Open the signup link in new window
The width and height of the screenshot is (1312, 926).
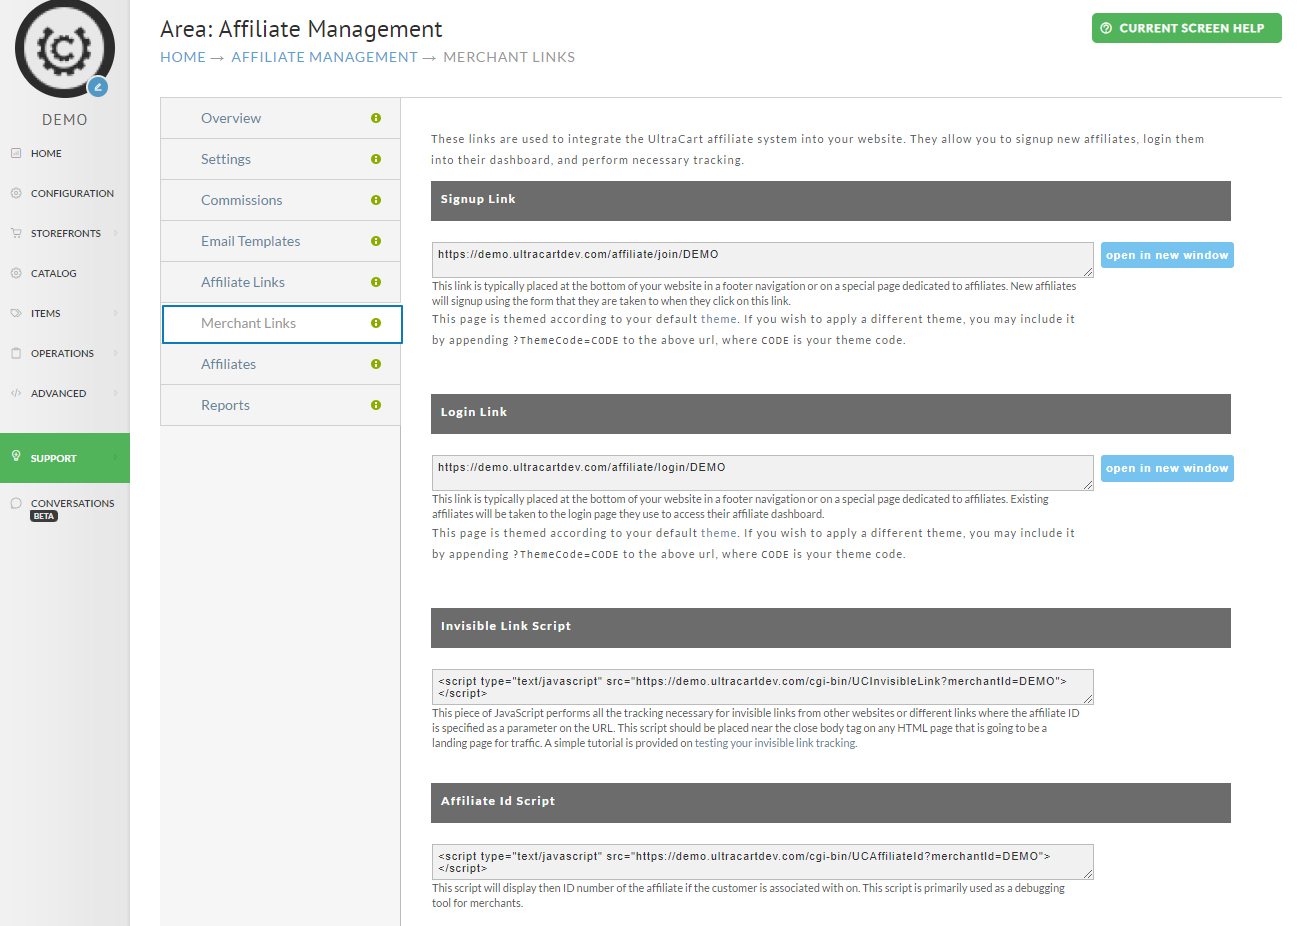(1167, 255)
